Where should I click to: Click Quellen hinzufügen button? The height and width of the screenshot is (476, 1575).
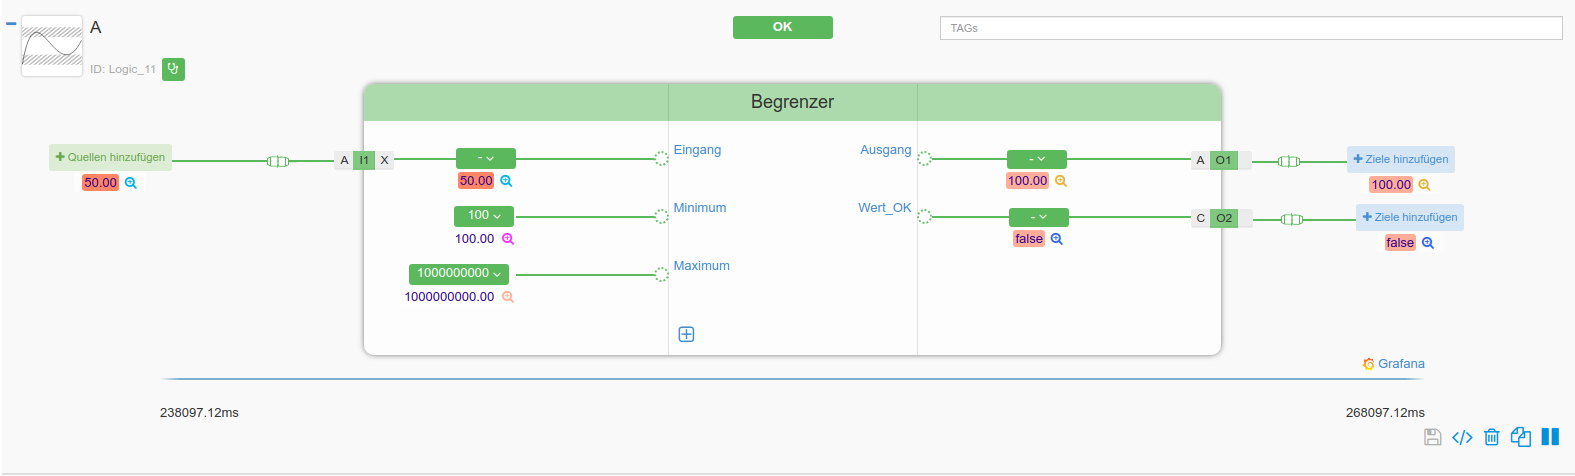(110, 157)
